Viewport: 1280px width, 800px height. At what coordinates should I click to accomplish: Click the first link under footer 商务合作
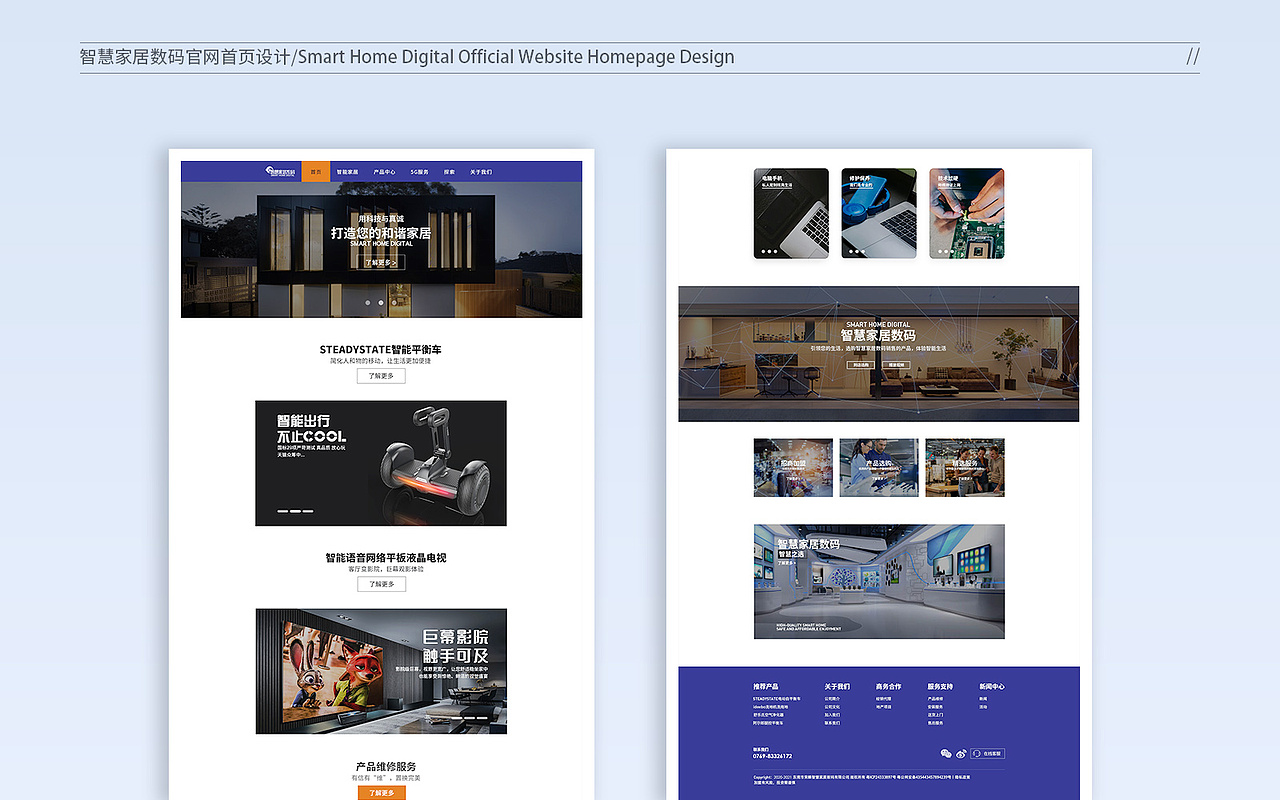pyautogui.click(x=884, y=699)
